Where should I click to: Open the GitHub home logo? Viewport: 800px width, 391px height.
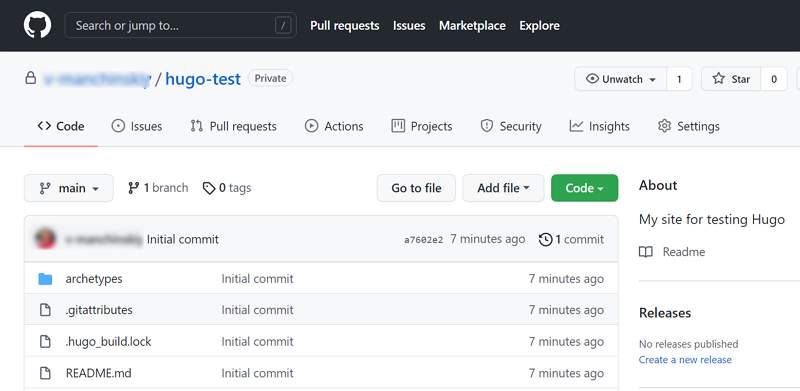click(x=37, y=25)
